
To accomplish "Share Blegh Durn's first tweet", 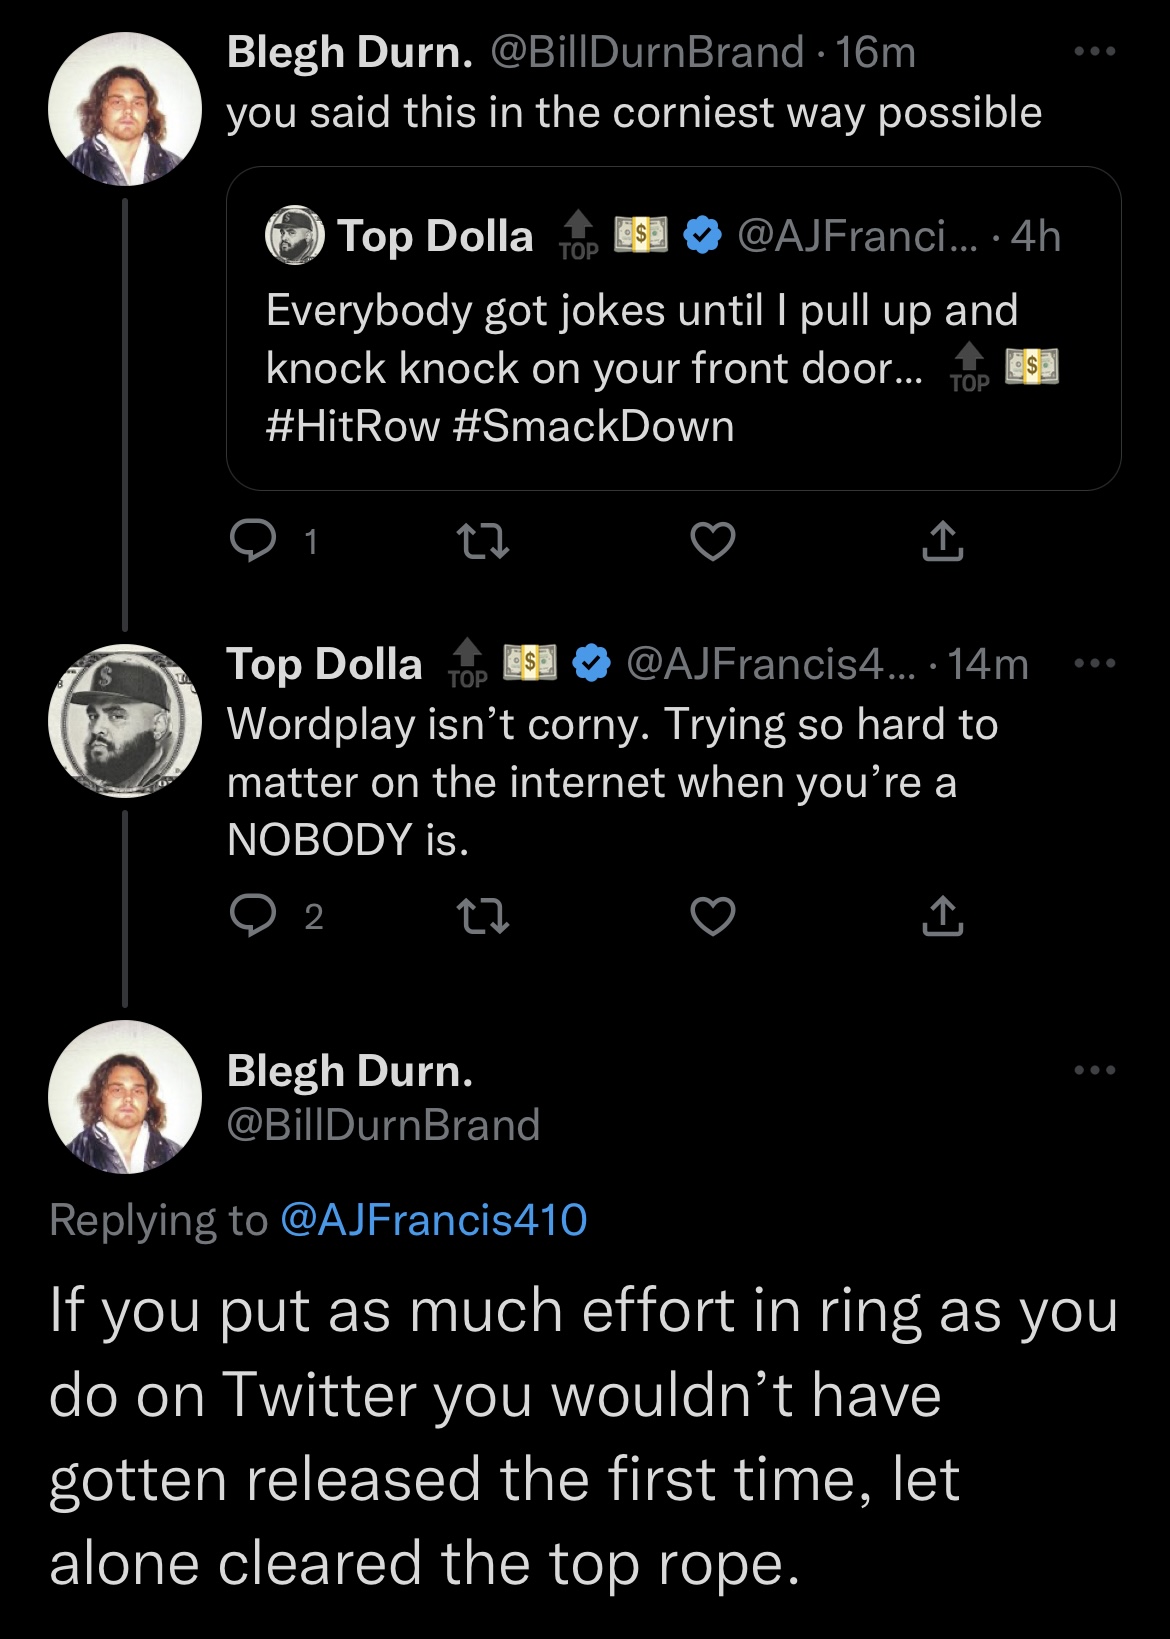I will (942, 541).
